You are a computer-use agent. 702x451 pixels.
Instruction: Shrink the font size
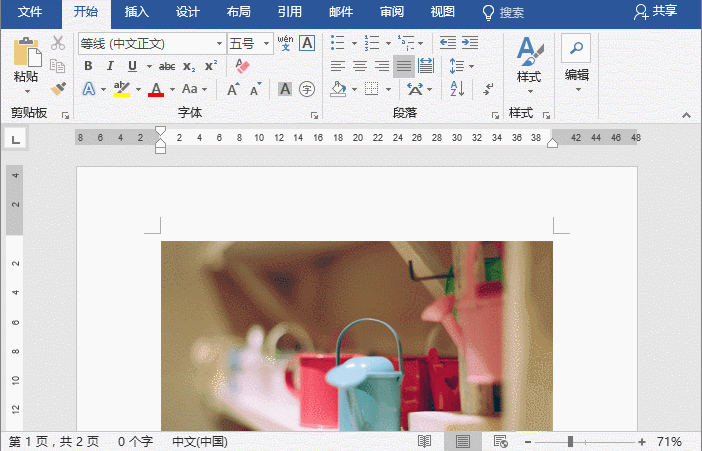pos(256,89)
